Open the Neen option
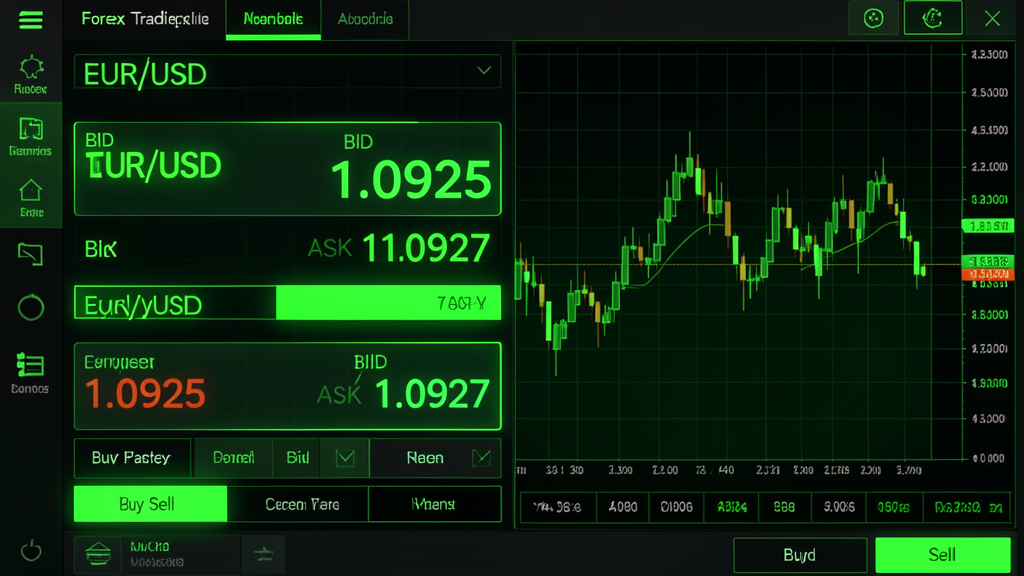This screenshot has width=1024, height=576. tap(425, 458)
